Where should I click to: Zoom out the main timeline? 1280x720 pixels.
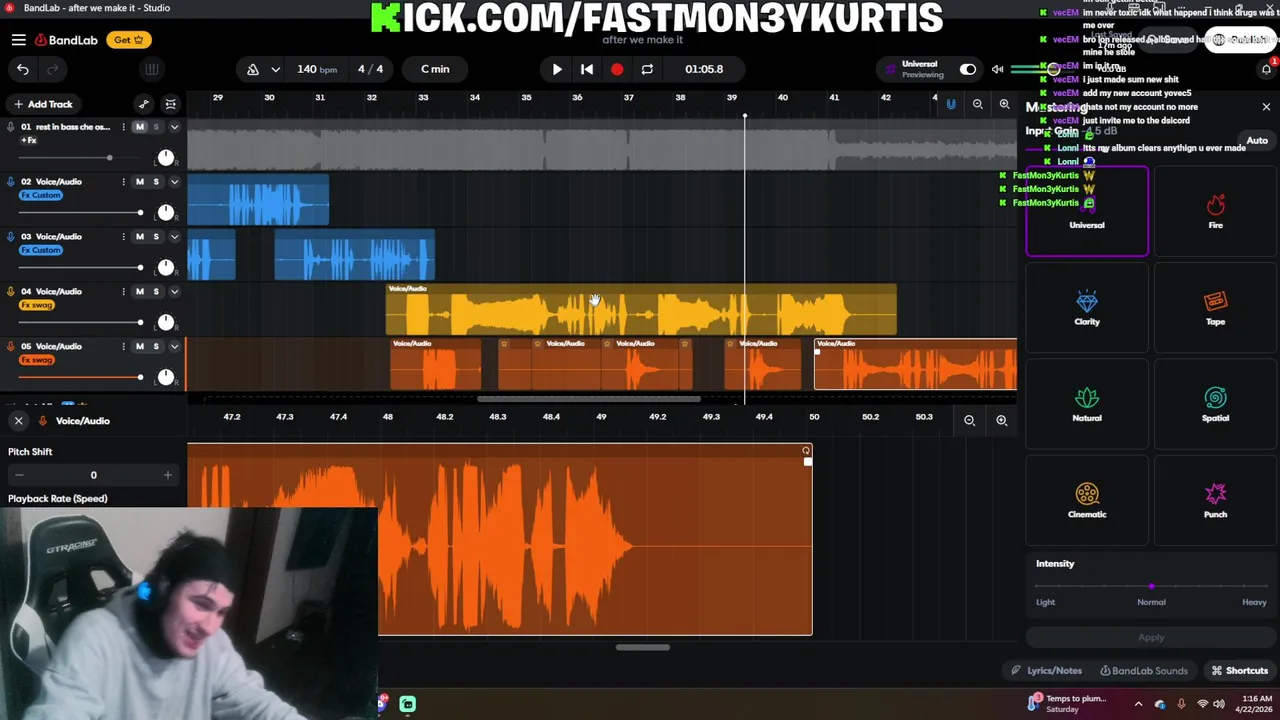coord(978,104)
